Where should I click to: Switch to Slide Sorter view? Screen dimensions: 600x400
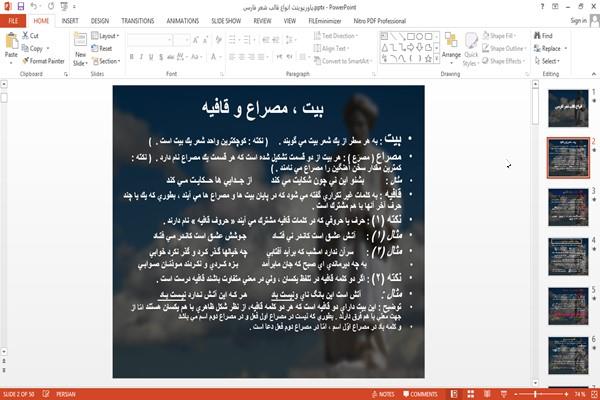pos(471,394)
